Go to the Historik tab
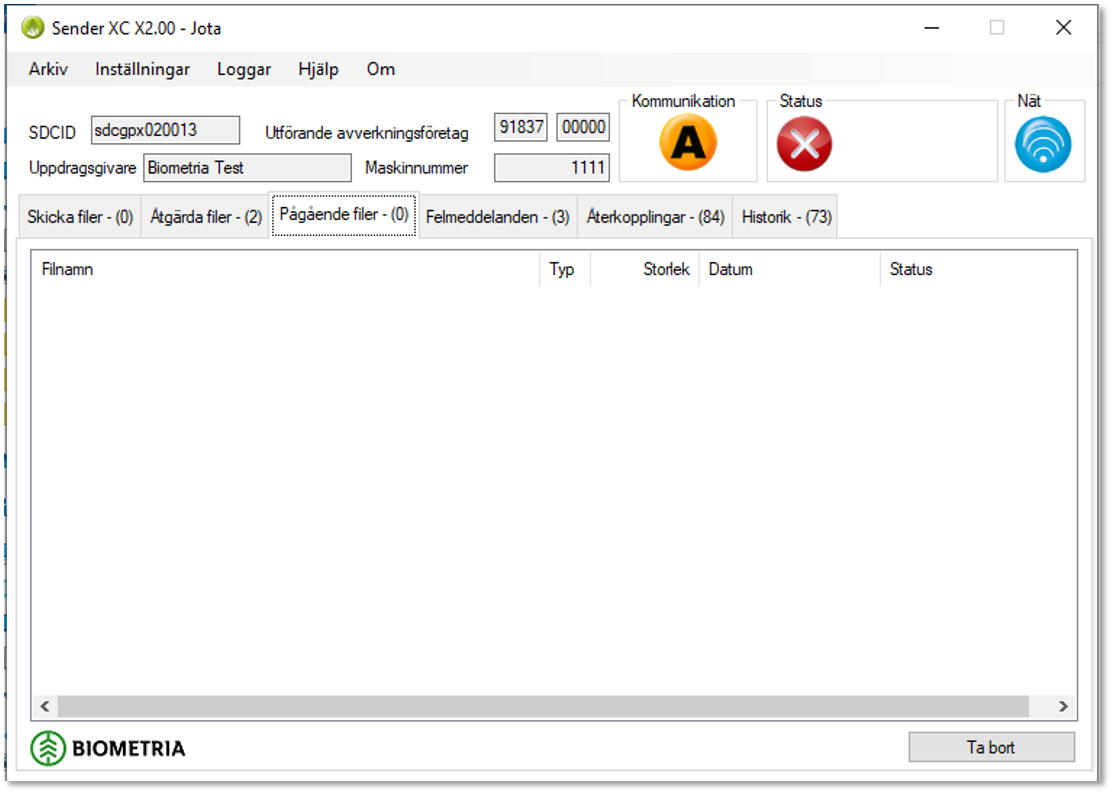The width and height of the screenshot is (1114, 794). [786, 217]
